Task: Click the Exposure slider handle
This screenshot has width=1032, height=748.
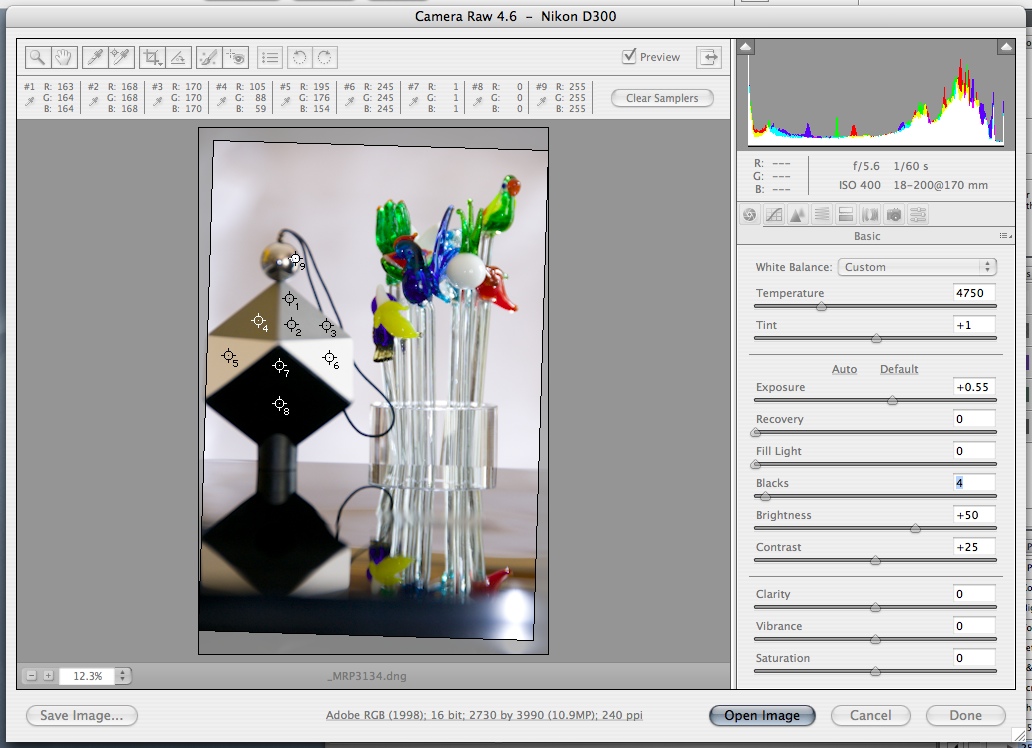Action: (x=892, y=400)
